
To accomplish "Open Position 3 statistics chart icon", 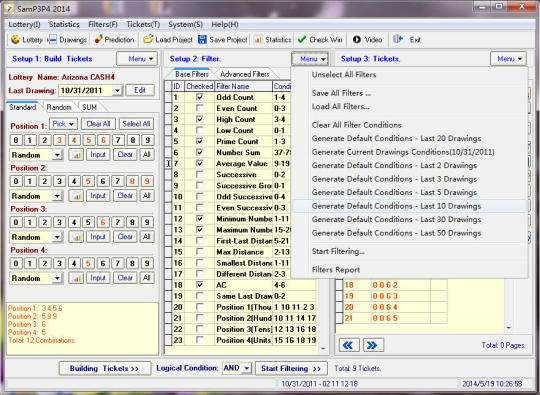I will point(76,237).
